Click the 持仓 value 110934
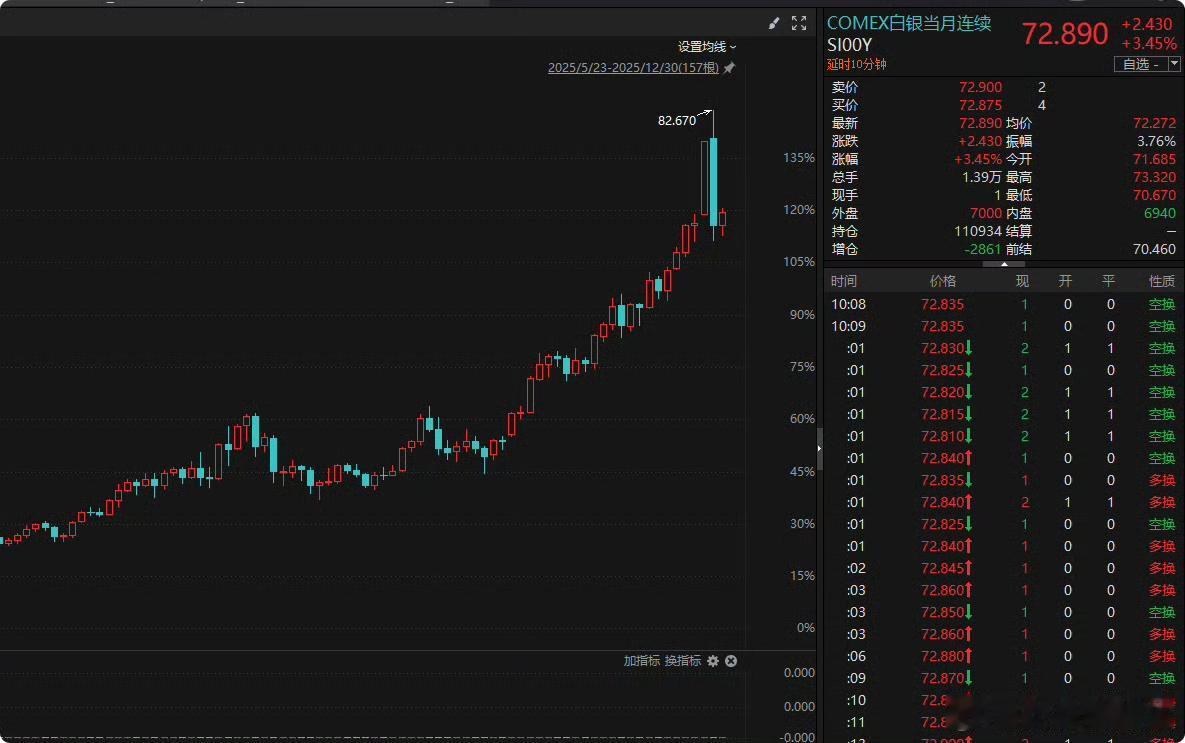This screenshot has height=743, width=1185. (x=978, y=231)
